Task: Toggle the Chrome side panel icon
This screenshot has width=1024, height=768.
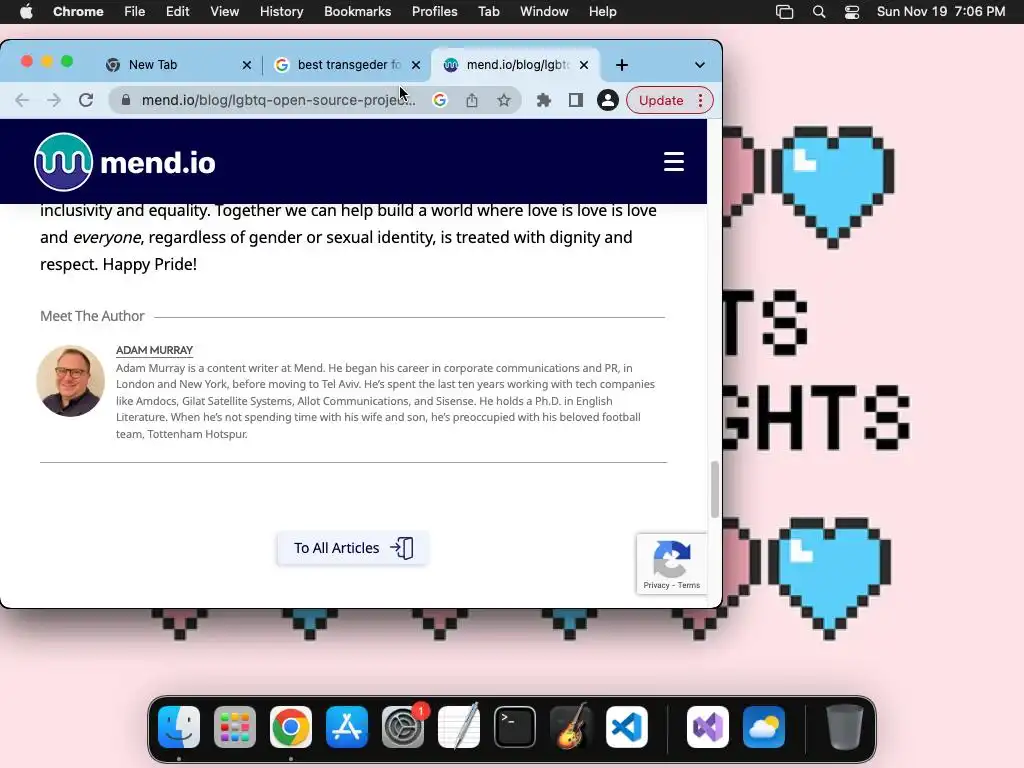Action: click(x=575, y=100)
